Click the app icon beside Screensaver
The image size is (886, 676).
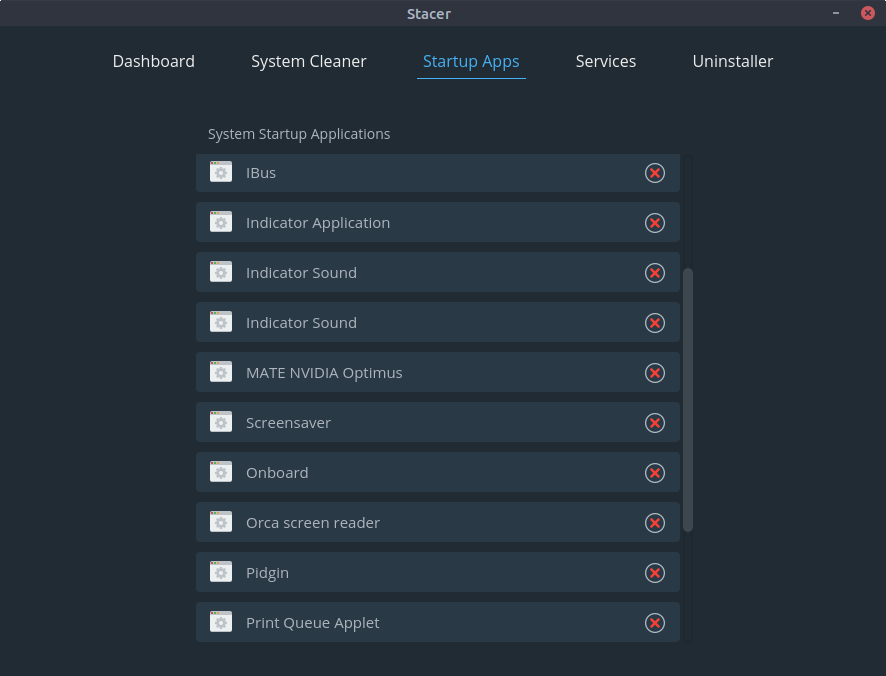(x=221, y=422)
